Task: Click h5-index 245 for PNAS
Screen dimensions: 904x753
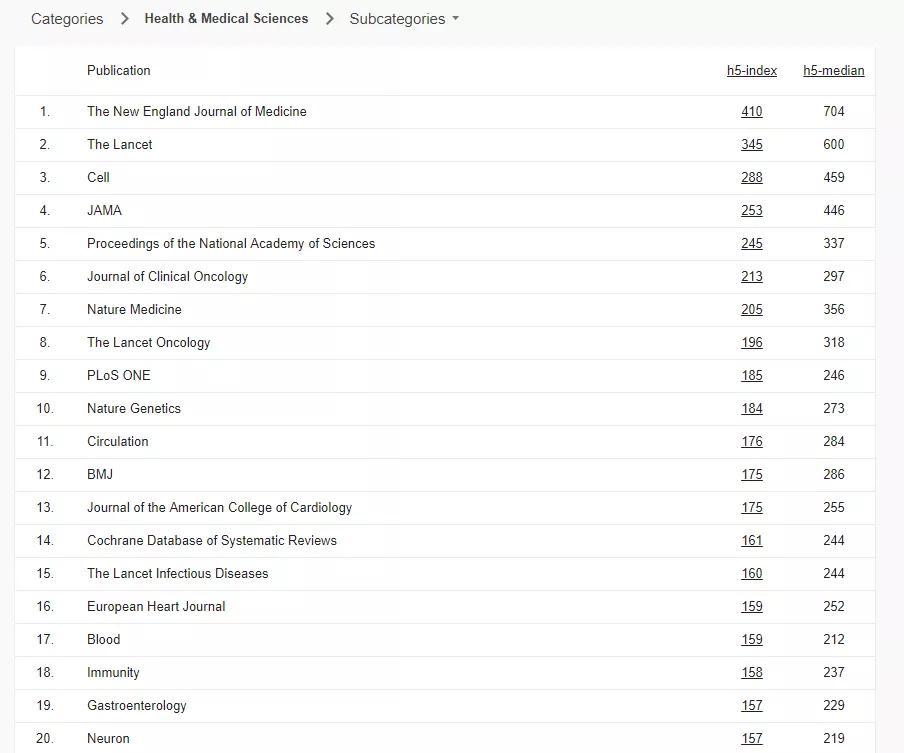Action: [x=752, y=244]
